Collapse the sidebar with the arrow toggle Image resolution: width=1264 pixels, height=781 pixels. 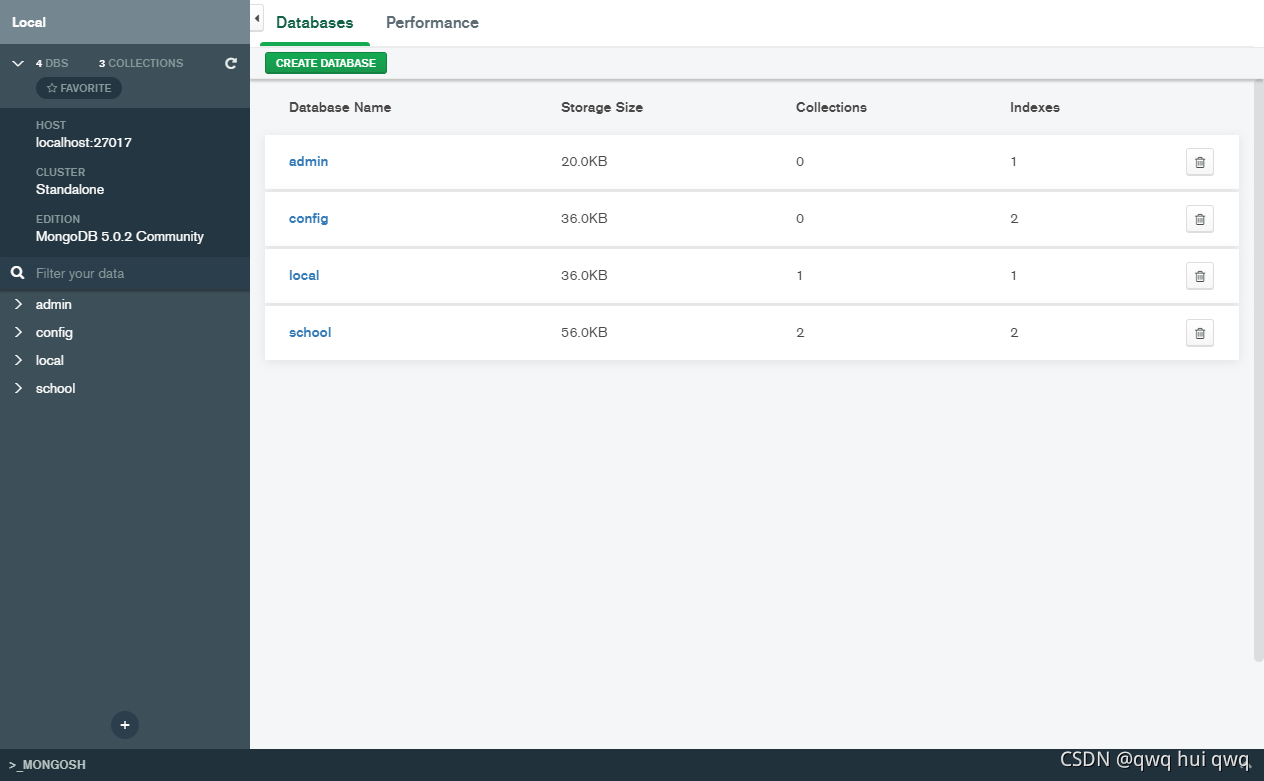tap(257, 19)
